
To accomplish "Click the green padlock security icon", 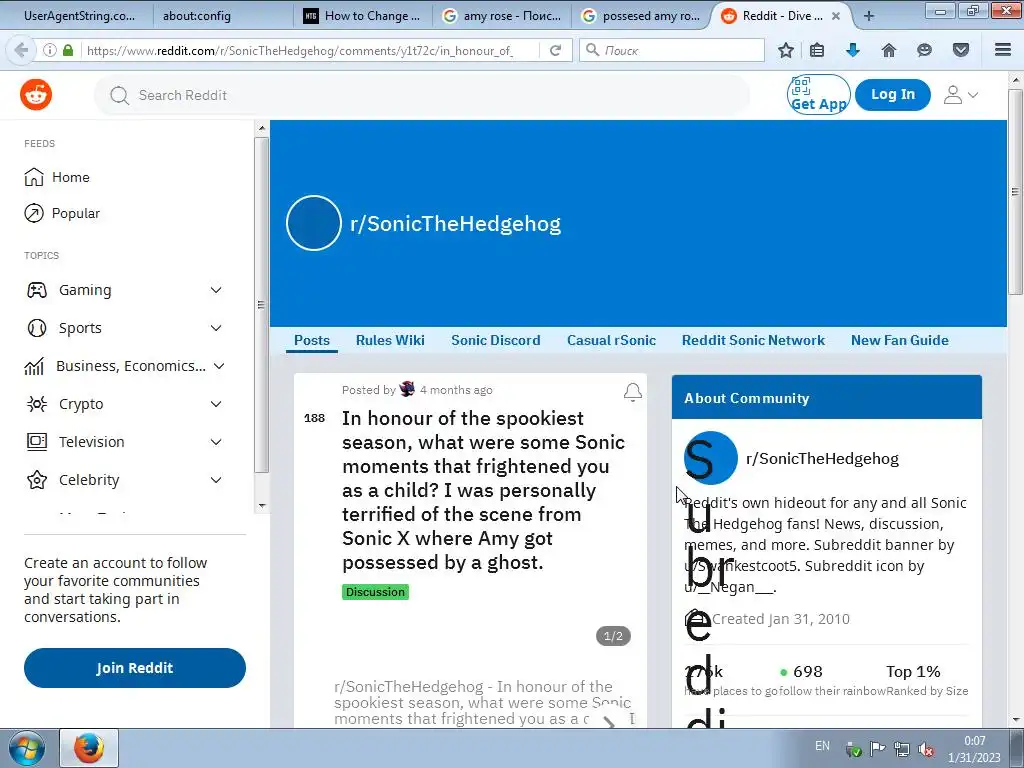I will click(x=68, y=50).
